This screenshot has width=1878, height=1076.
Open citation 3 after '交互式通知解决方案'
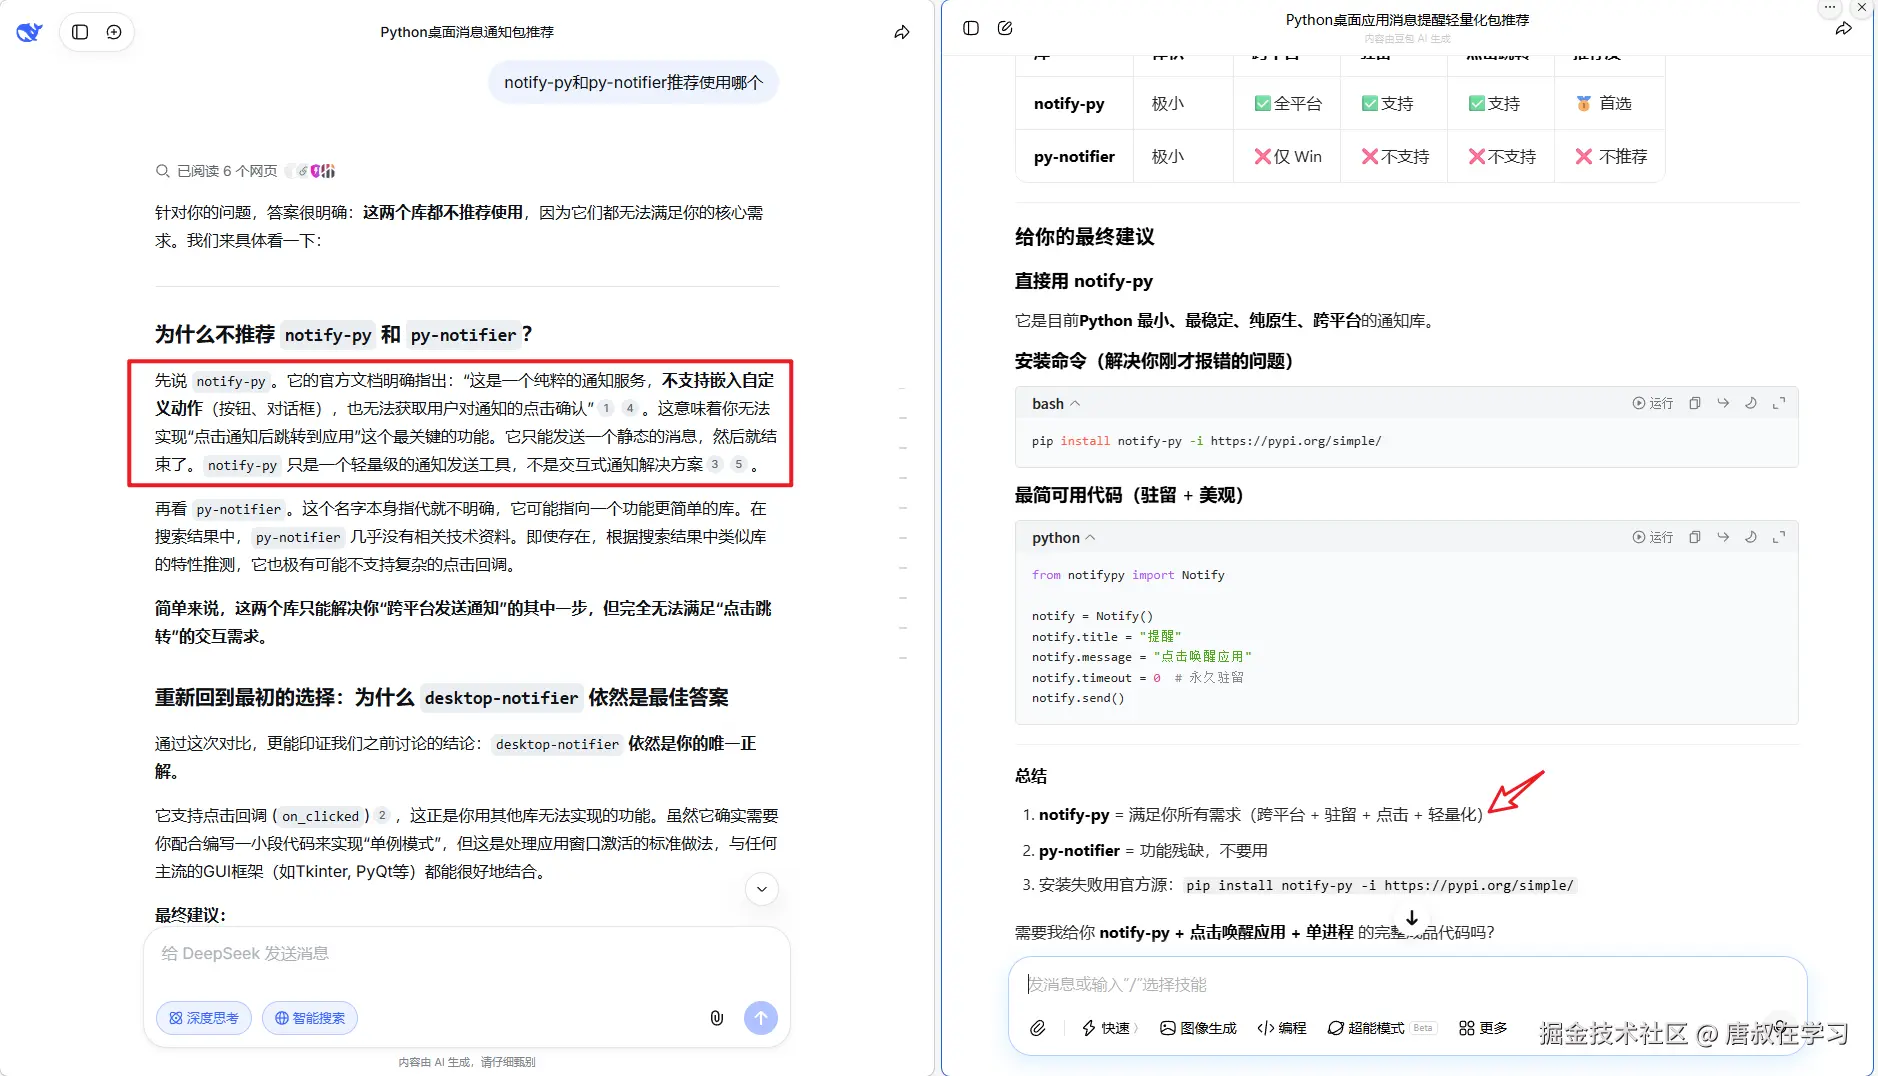tap(715, 464)
